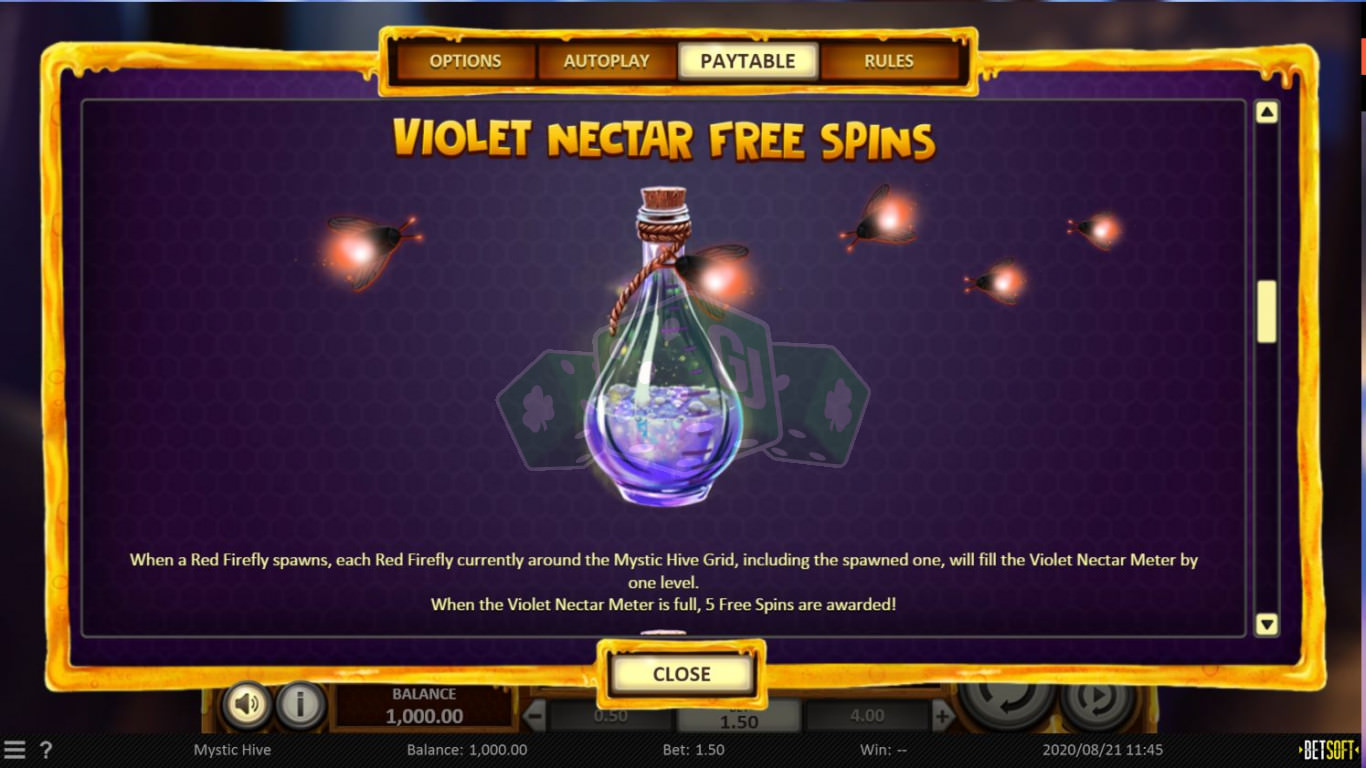Image resolution: width=1366 pixels, height=768 pixels.
Task: Close the paytable window
Action: tap(682, 674)
